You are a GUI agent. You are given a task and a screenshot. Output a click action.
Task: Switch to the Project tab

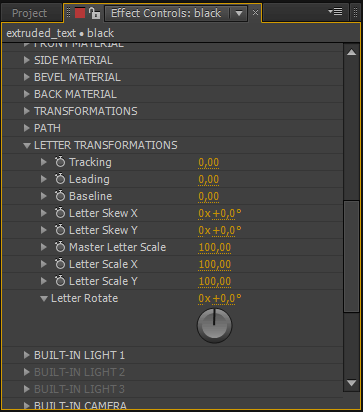point(29,13)
